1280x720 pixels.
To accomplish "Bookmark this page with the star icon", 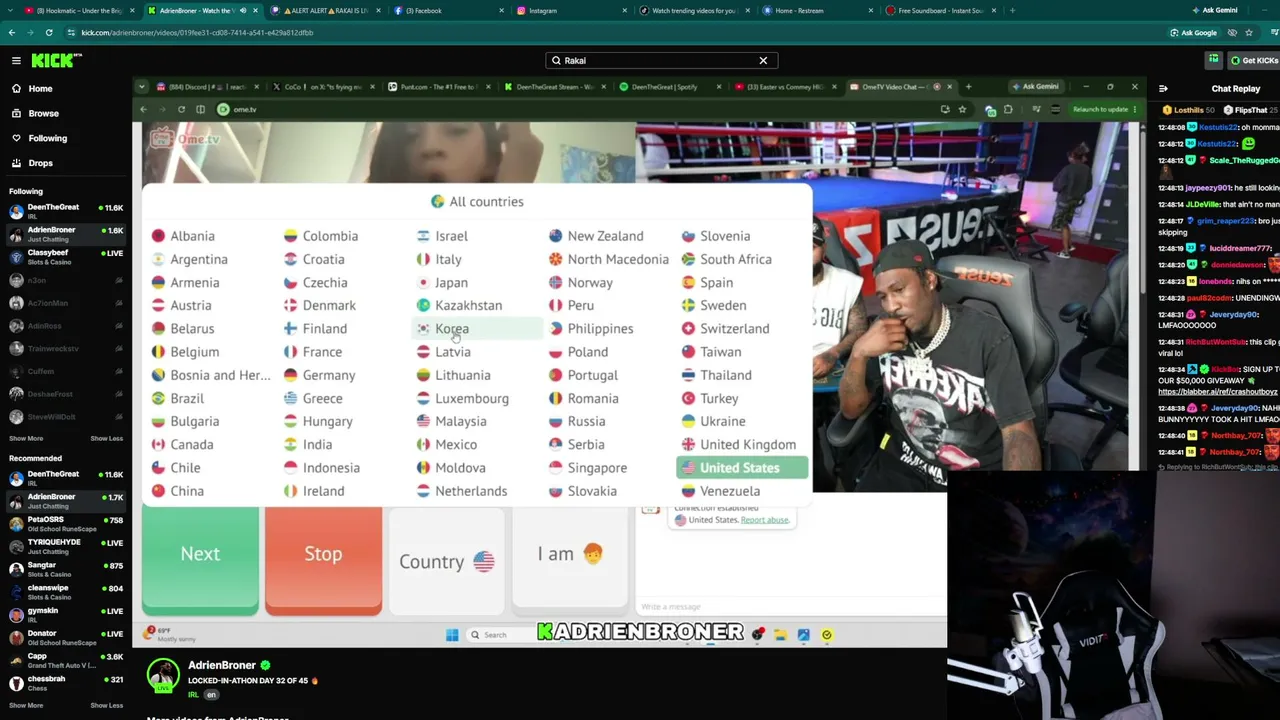I will 1249,33.
